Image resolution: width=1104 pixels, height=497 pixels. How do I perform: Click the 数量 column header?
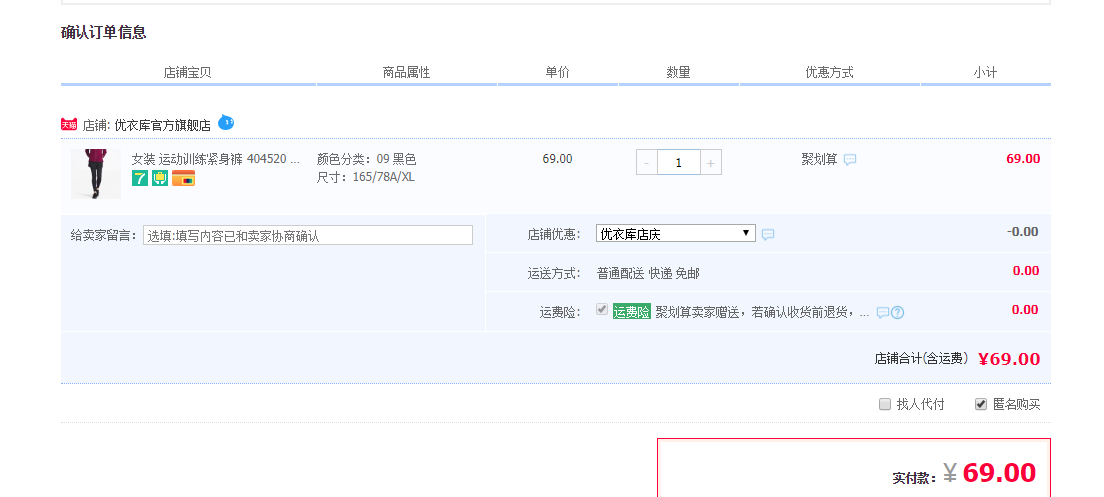coord(679,72)
